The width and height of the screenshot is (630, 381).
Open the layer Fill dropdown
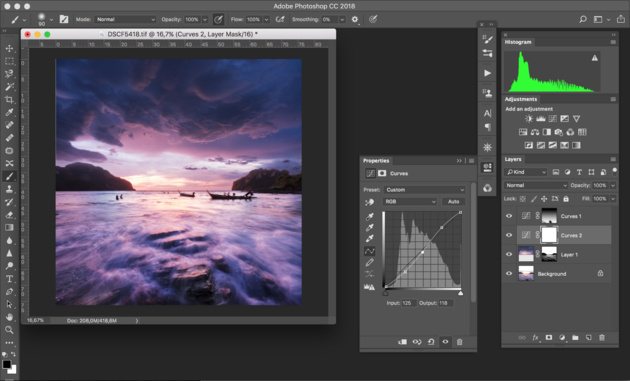[x=613, y=199]
